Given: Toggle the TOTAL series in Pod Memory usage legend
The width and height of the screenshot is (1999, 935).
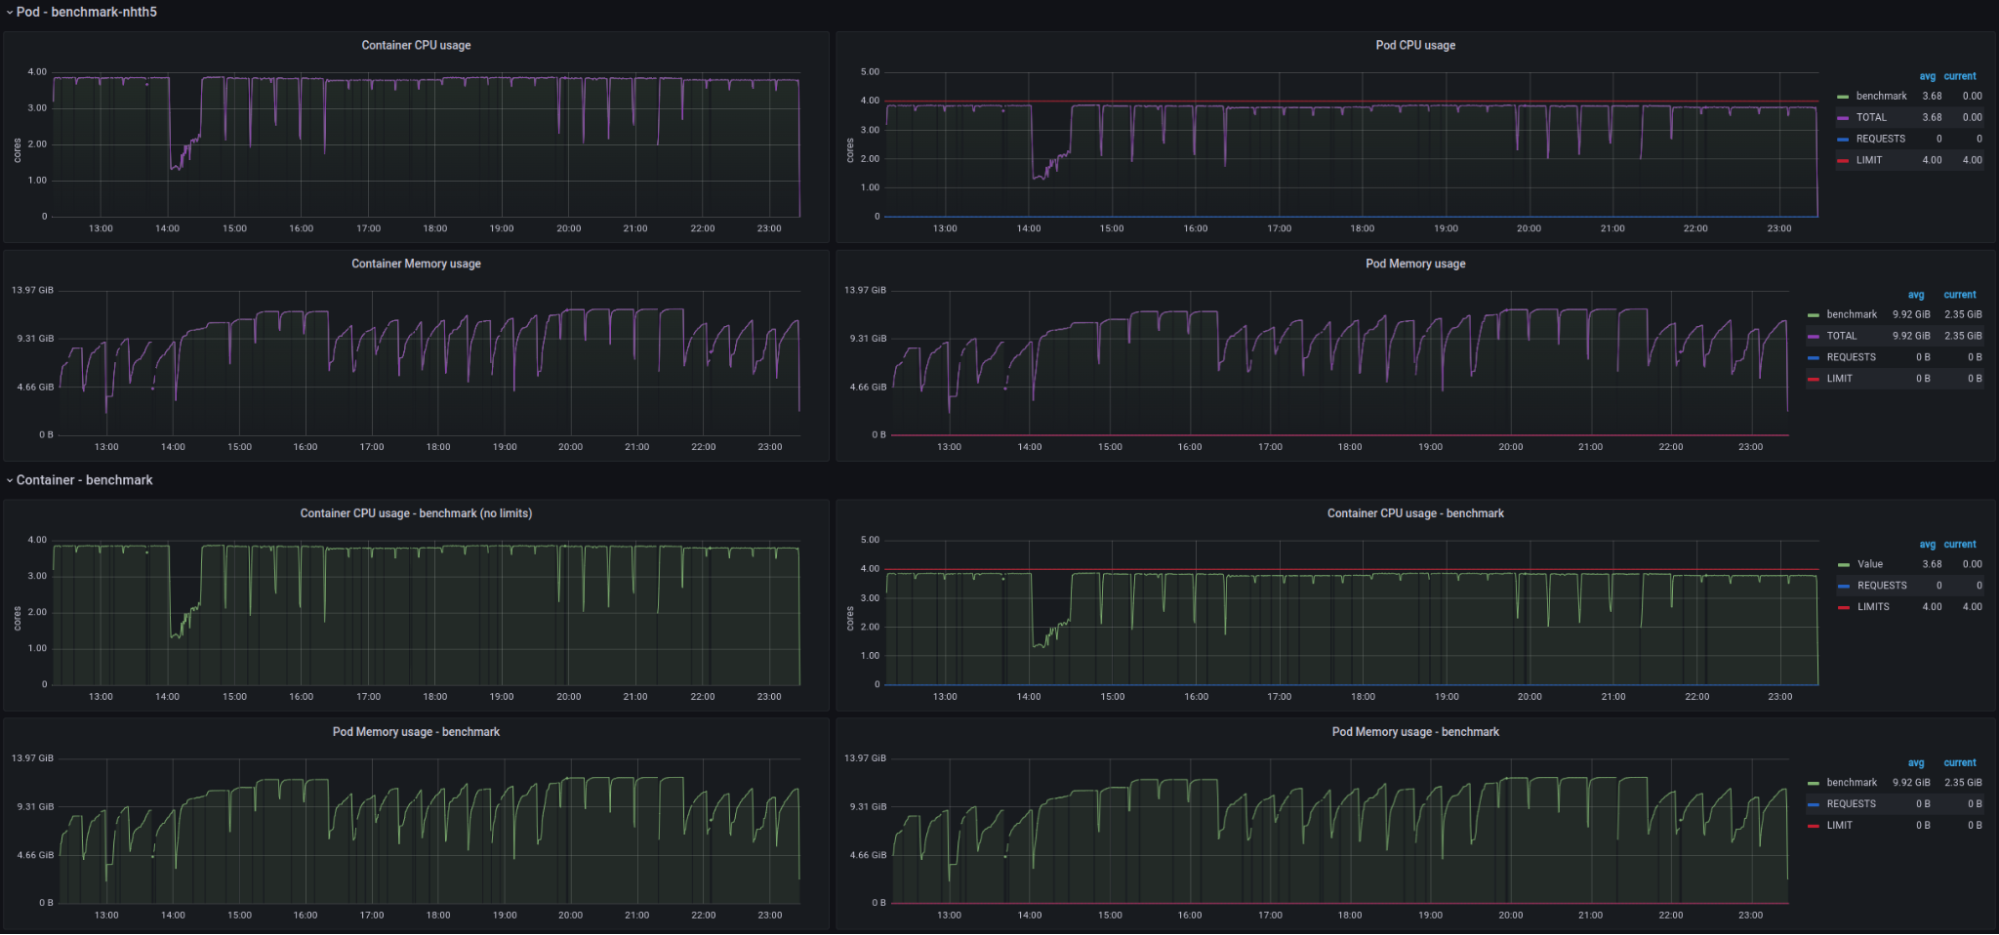Looking at the screenshot, I should coord(1841,336).
